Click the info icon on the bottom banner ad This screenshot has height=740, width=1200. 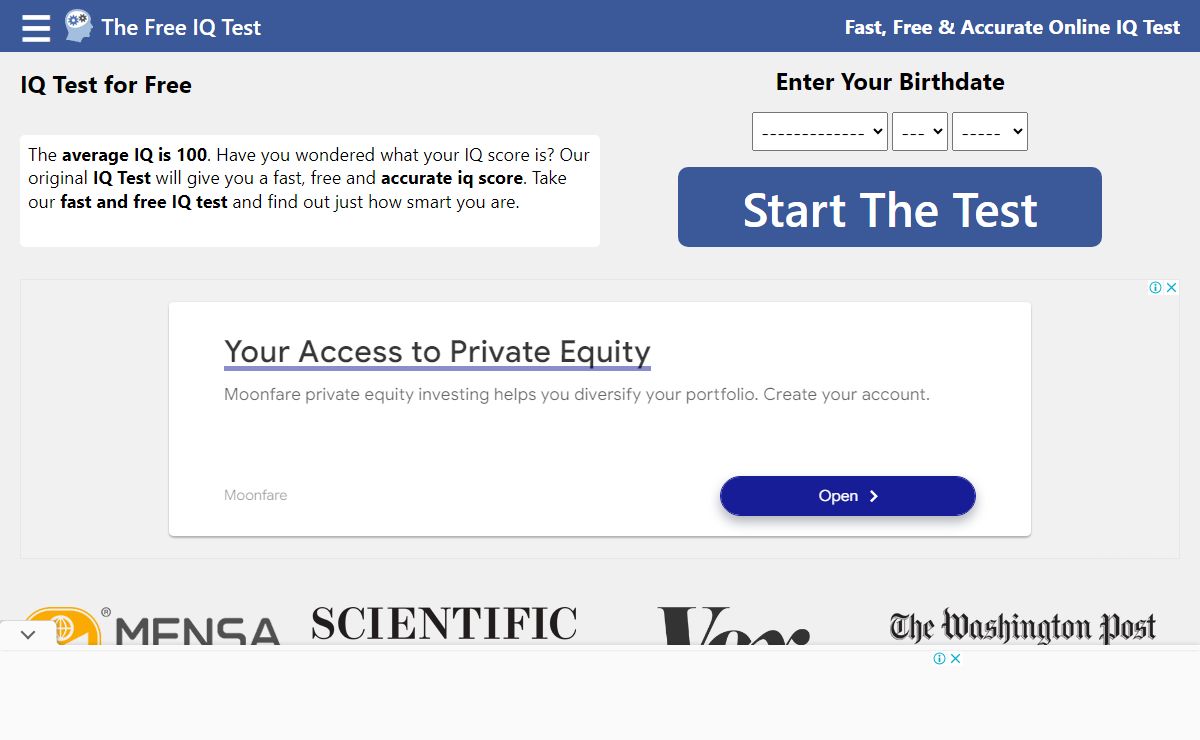pyautogui.click(x=939, y=659)
